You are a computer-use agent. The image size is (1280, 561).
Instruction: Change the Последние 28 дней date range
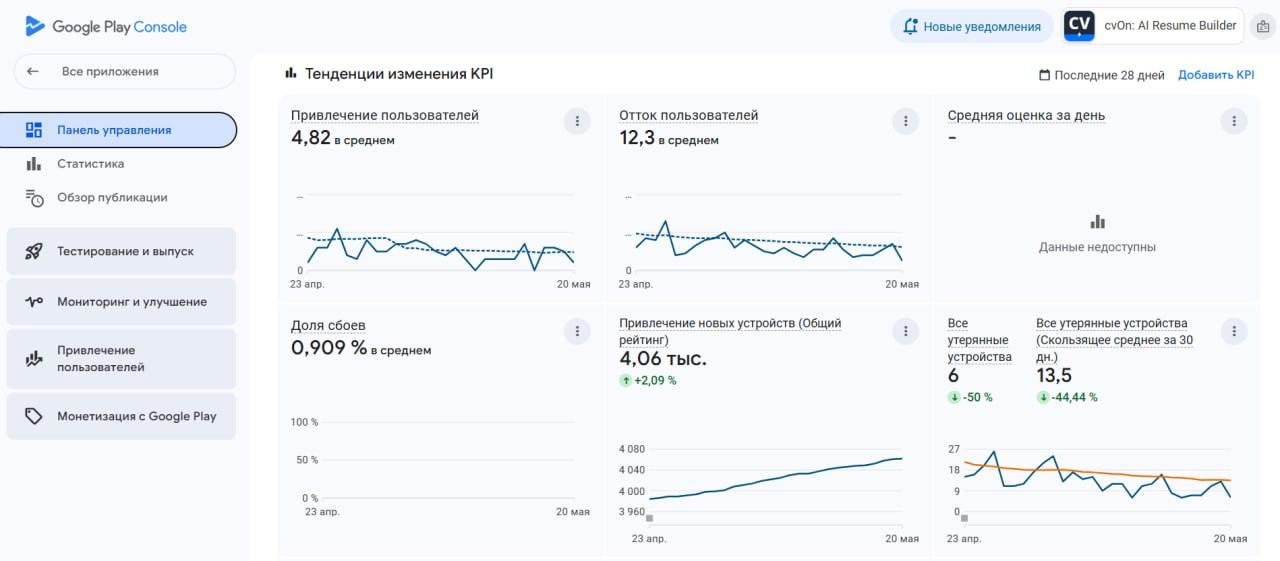pos(1102,75)
